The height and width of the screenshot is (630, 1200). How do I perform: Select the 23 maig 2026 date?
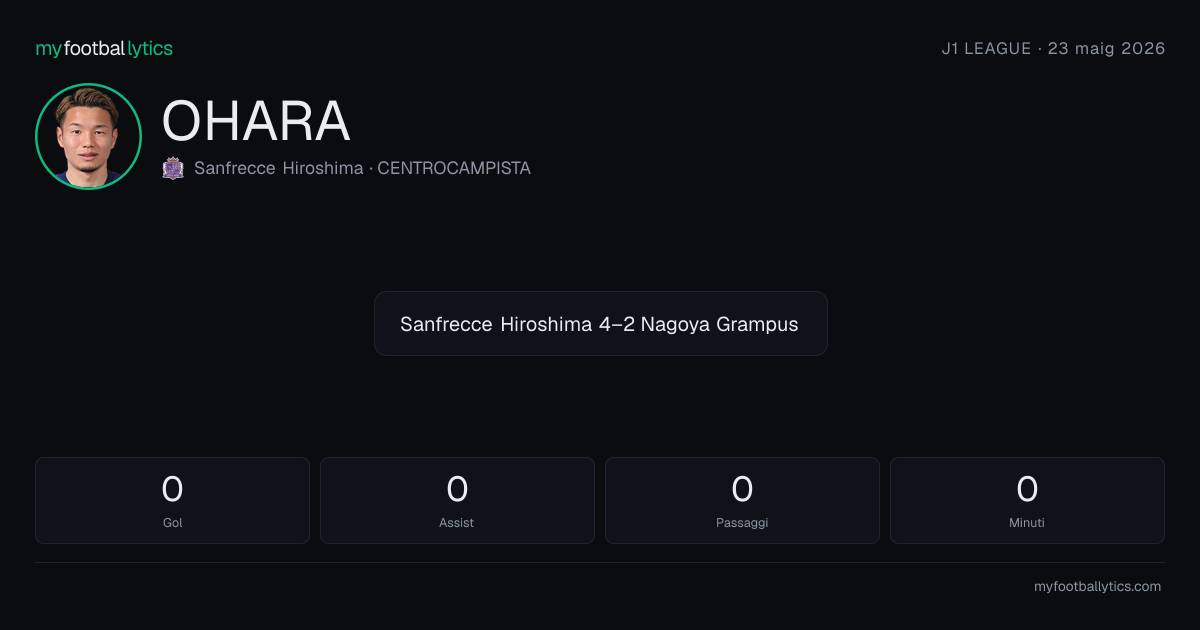point(1106,48)
